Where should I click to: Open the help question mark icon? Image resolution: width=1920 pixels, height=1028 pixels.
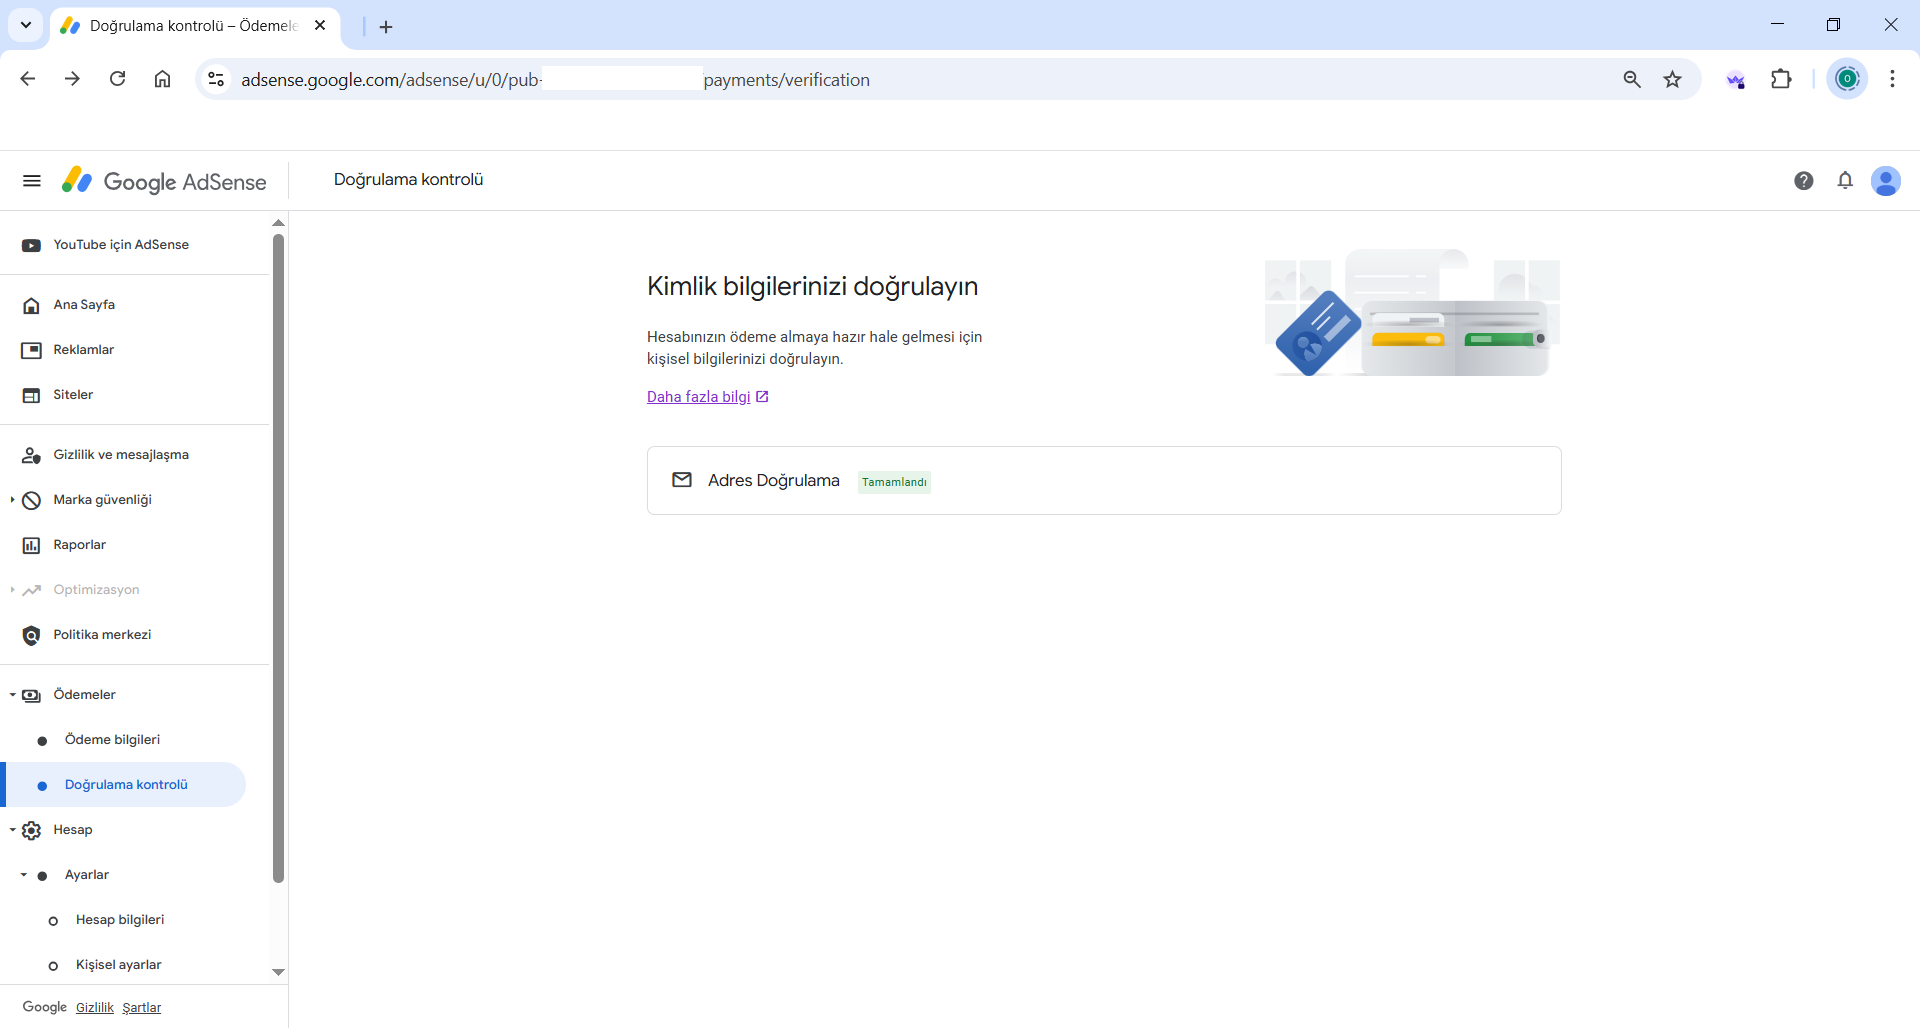coord(1803,181)
